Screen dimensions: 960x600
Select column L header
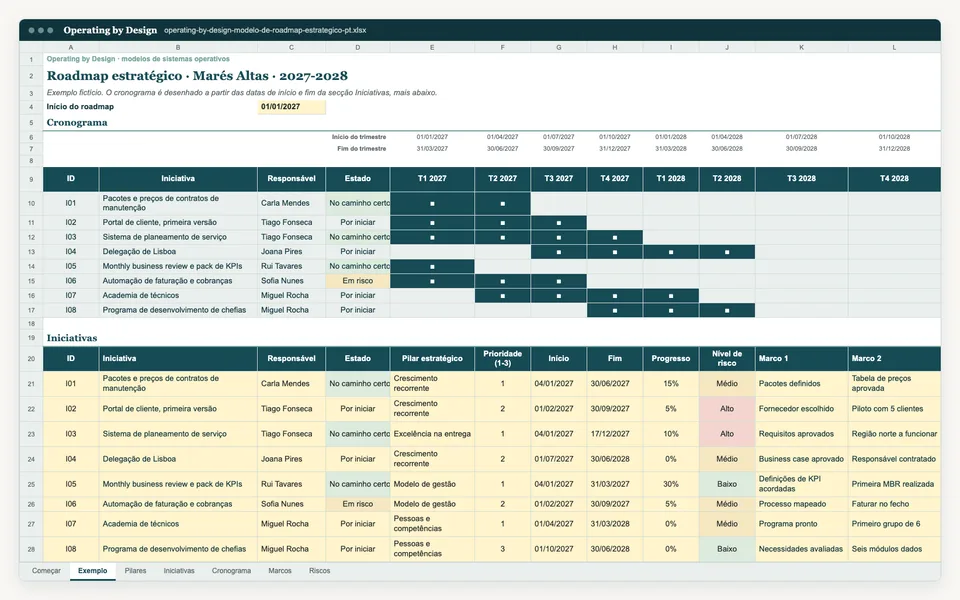tap(894, 47)
